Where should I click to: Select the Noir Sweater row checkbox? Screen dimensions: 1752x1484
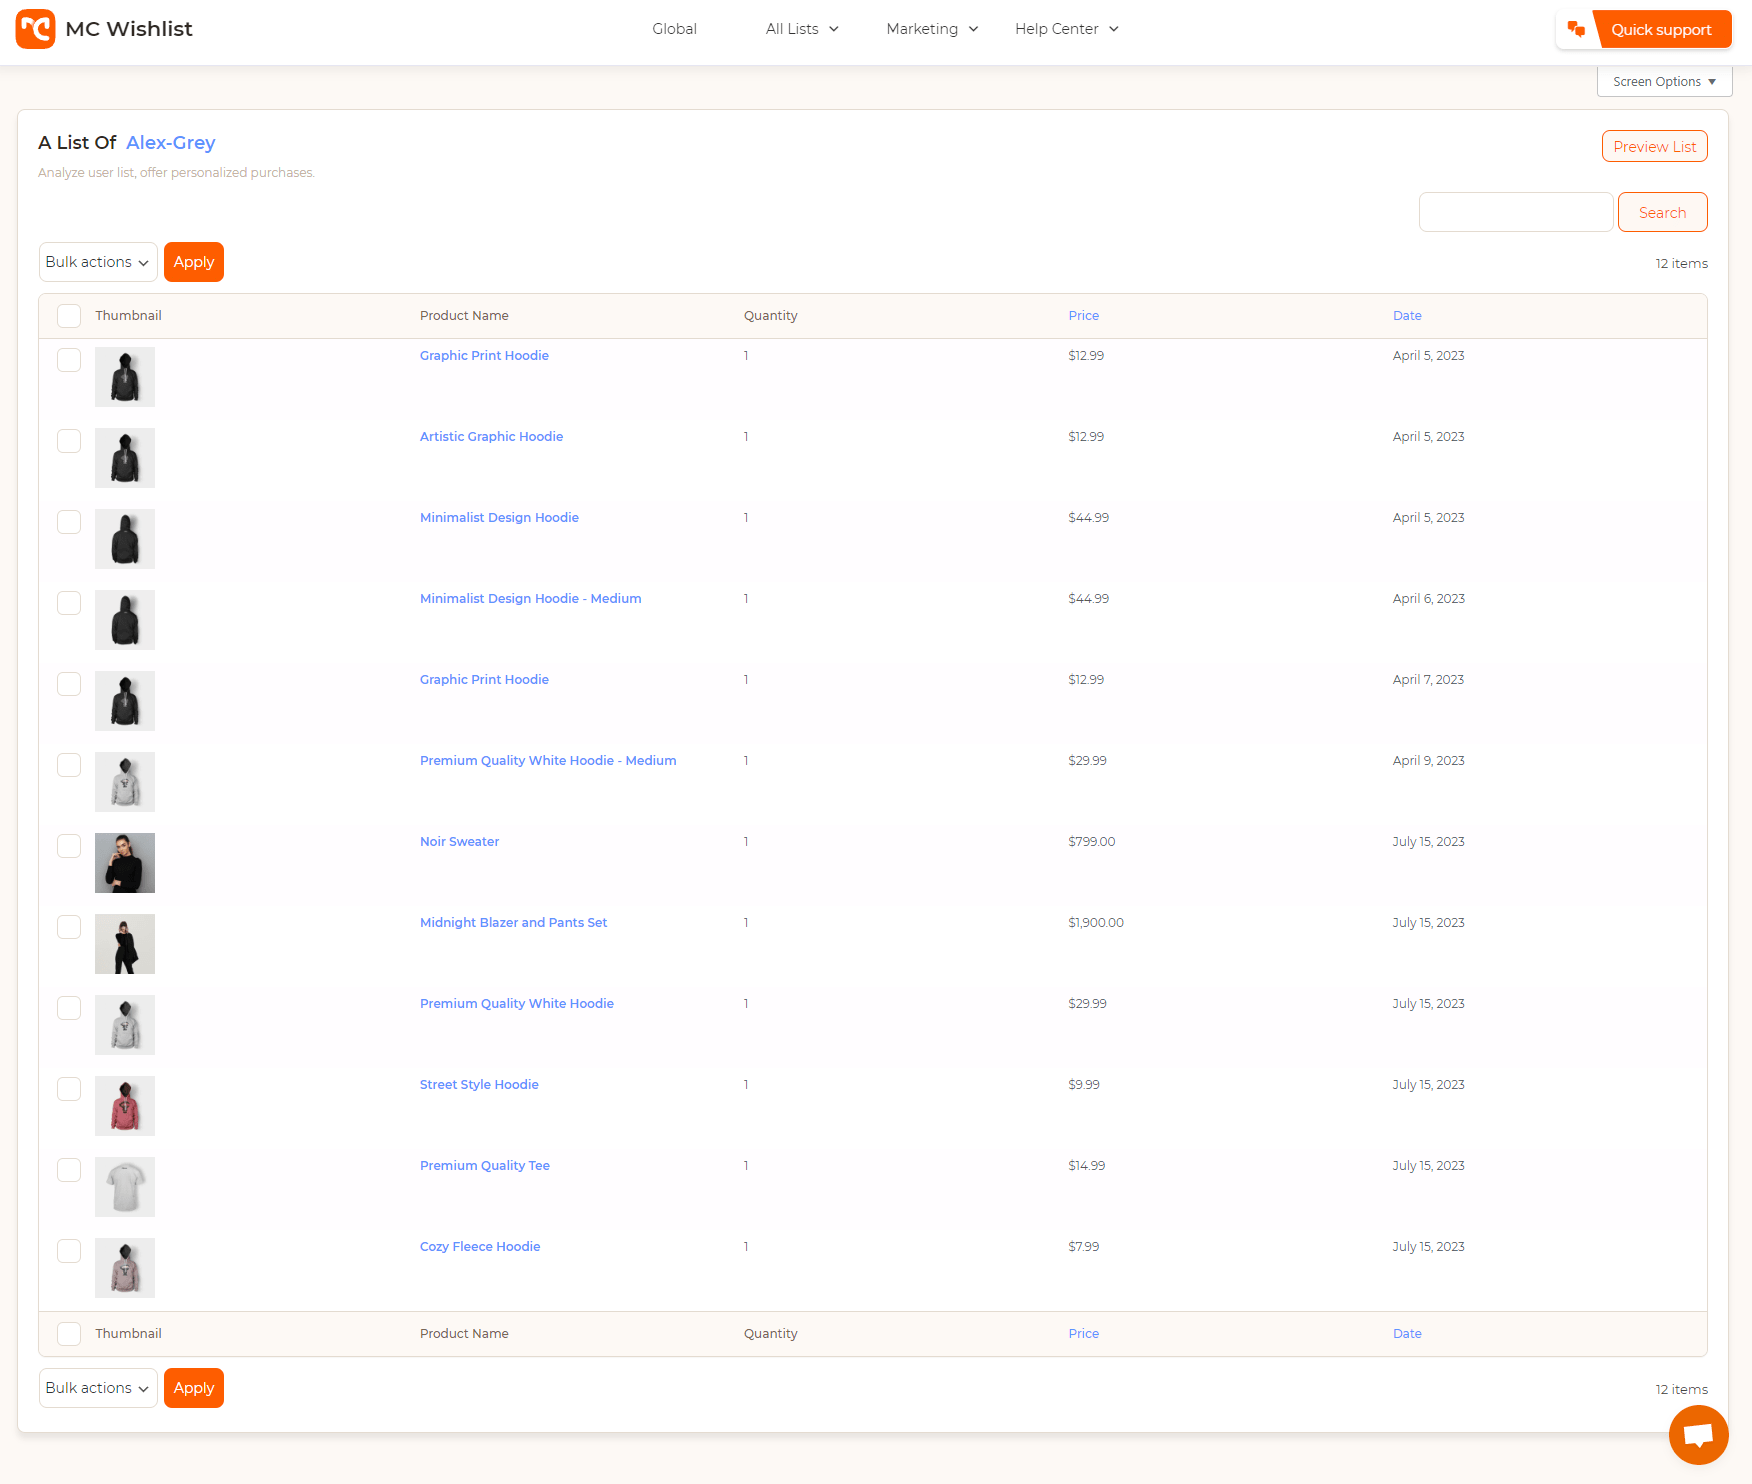point(69,846)
